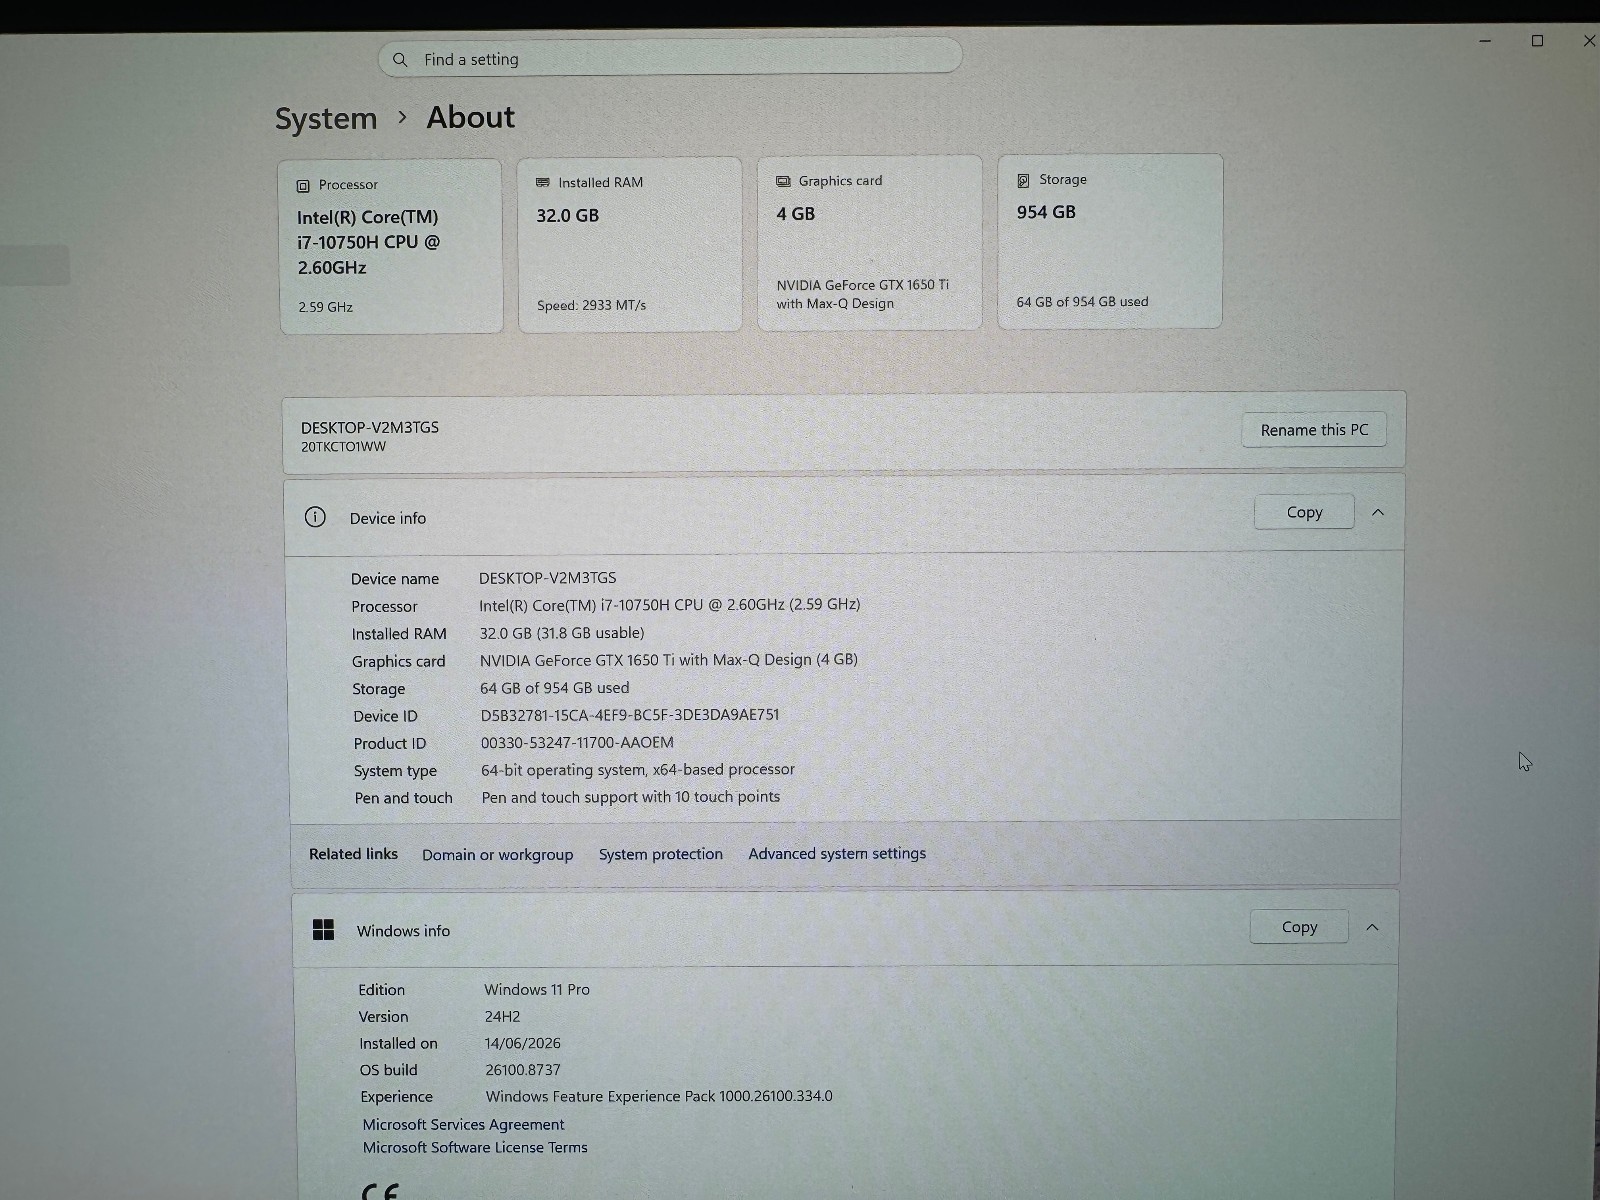Click the Find a setting search box
Viewport: 1600px width, 1200px height.
(670, 58)
